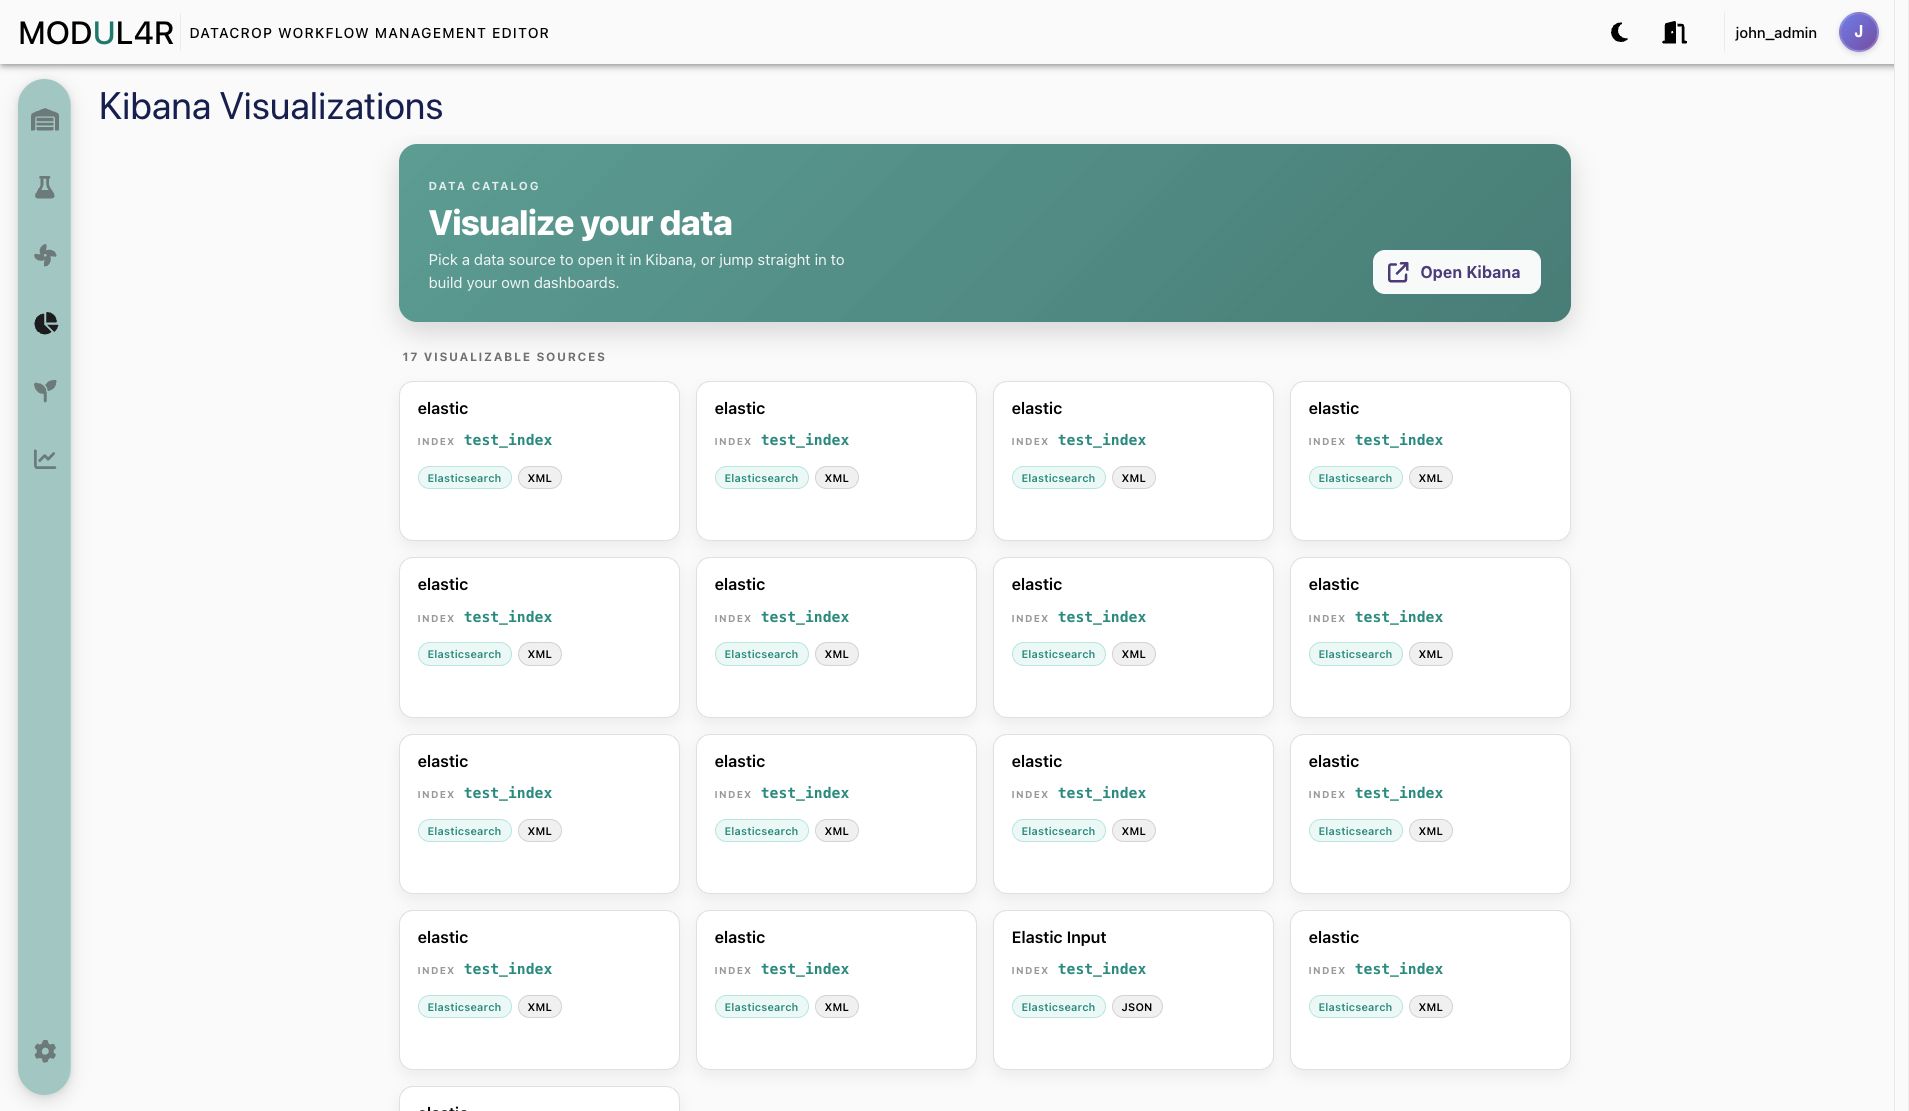Click the Kibana Visualizations page heading

(271, 107)
